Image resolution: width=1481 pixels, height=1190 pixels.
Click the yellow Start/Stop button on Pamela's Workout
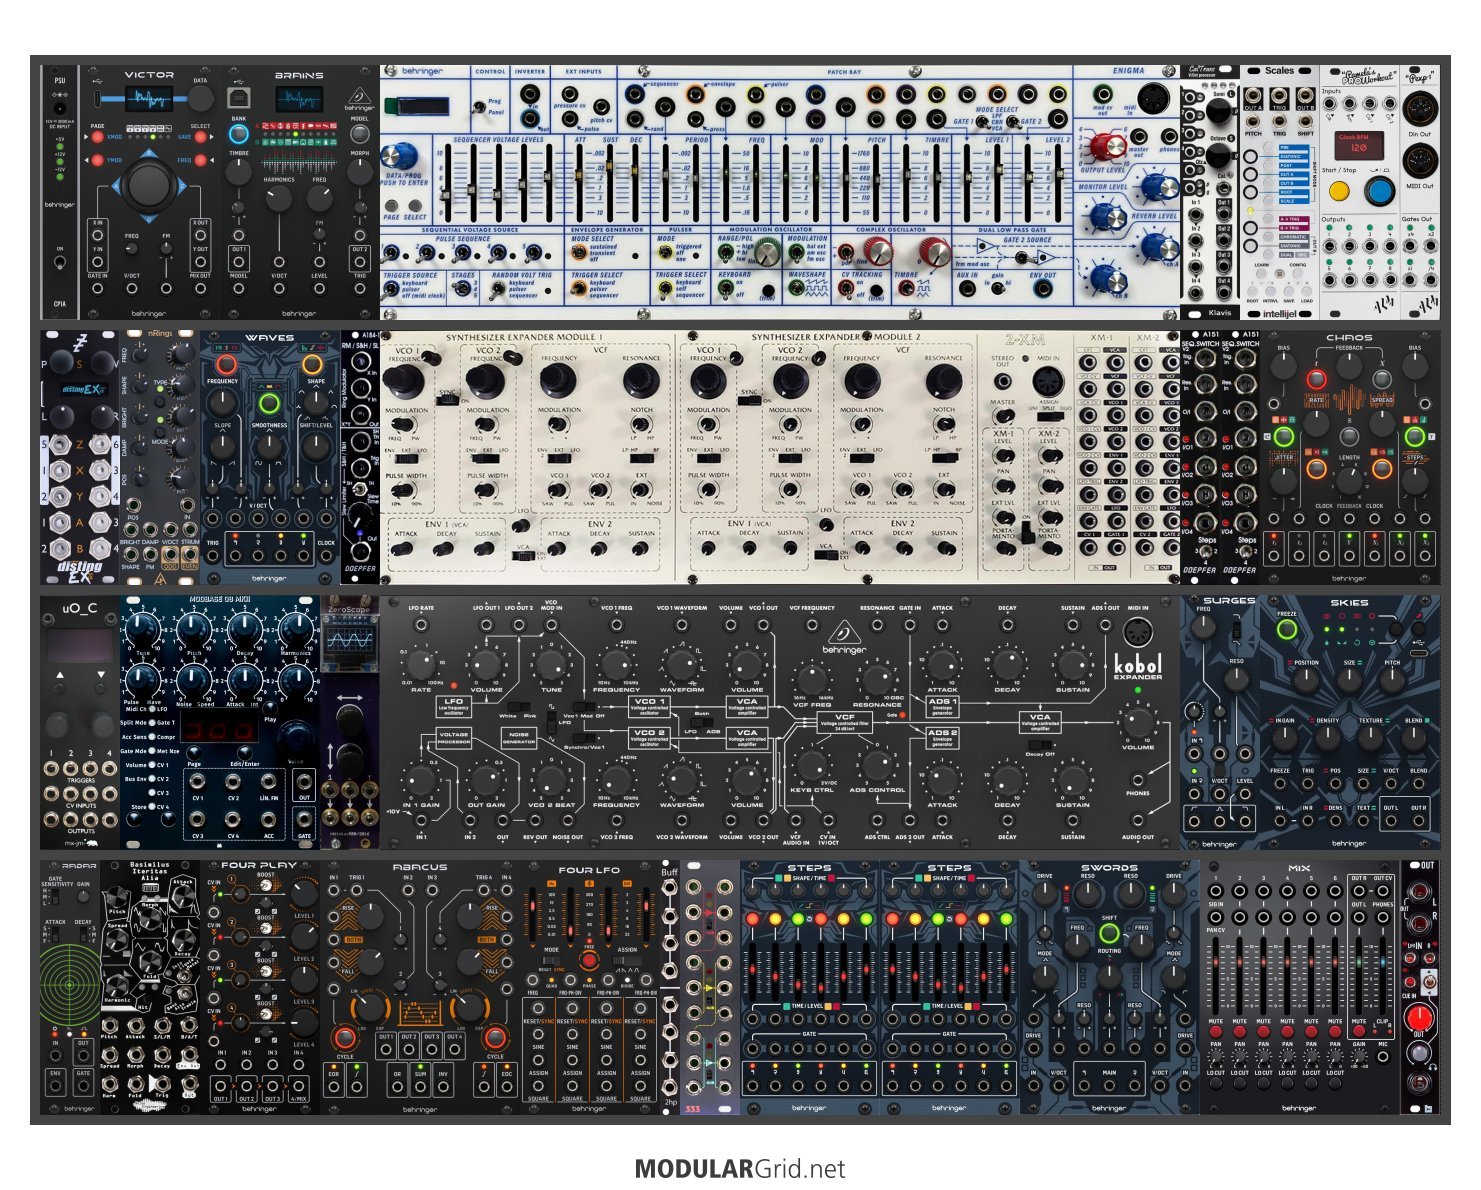pyautogui.click(x=1341, y=191)
